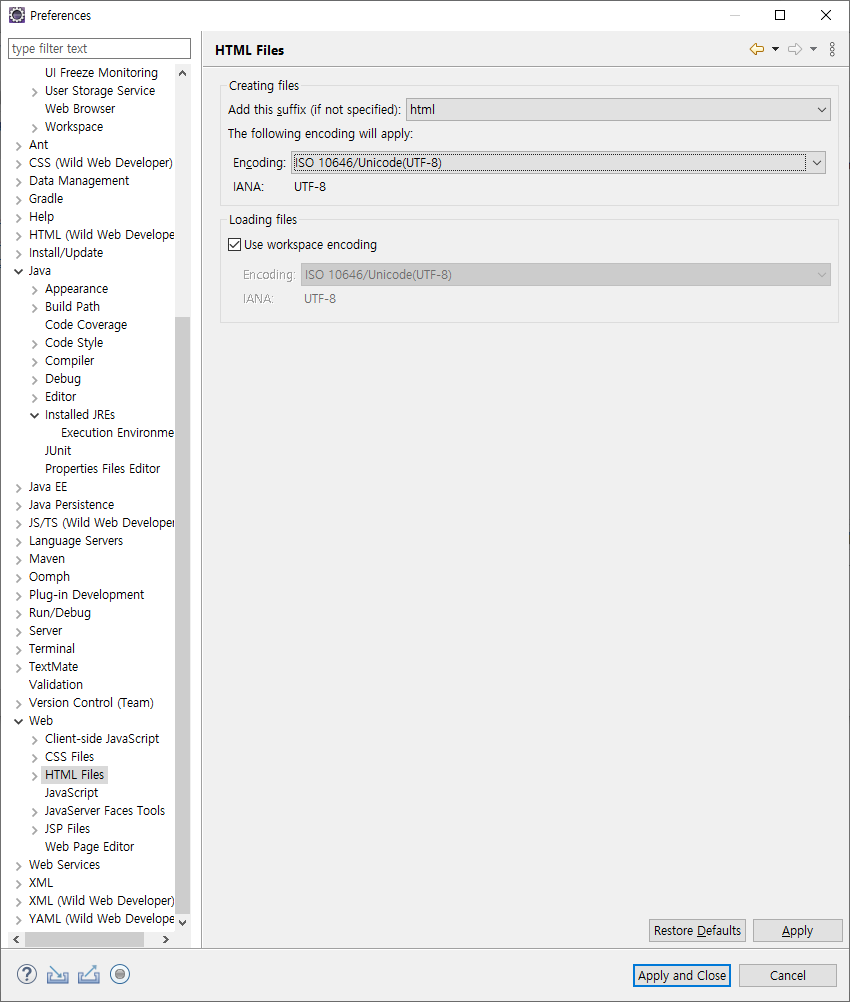The width and height of the screenshot is (850, 1002).
Task: Expand the Server tree node
Action: click(19, 631)
